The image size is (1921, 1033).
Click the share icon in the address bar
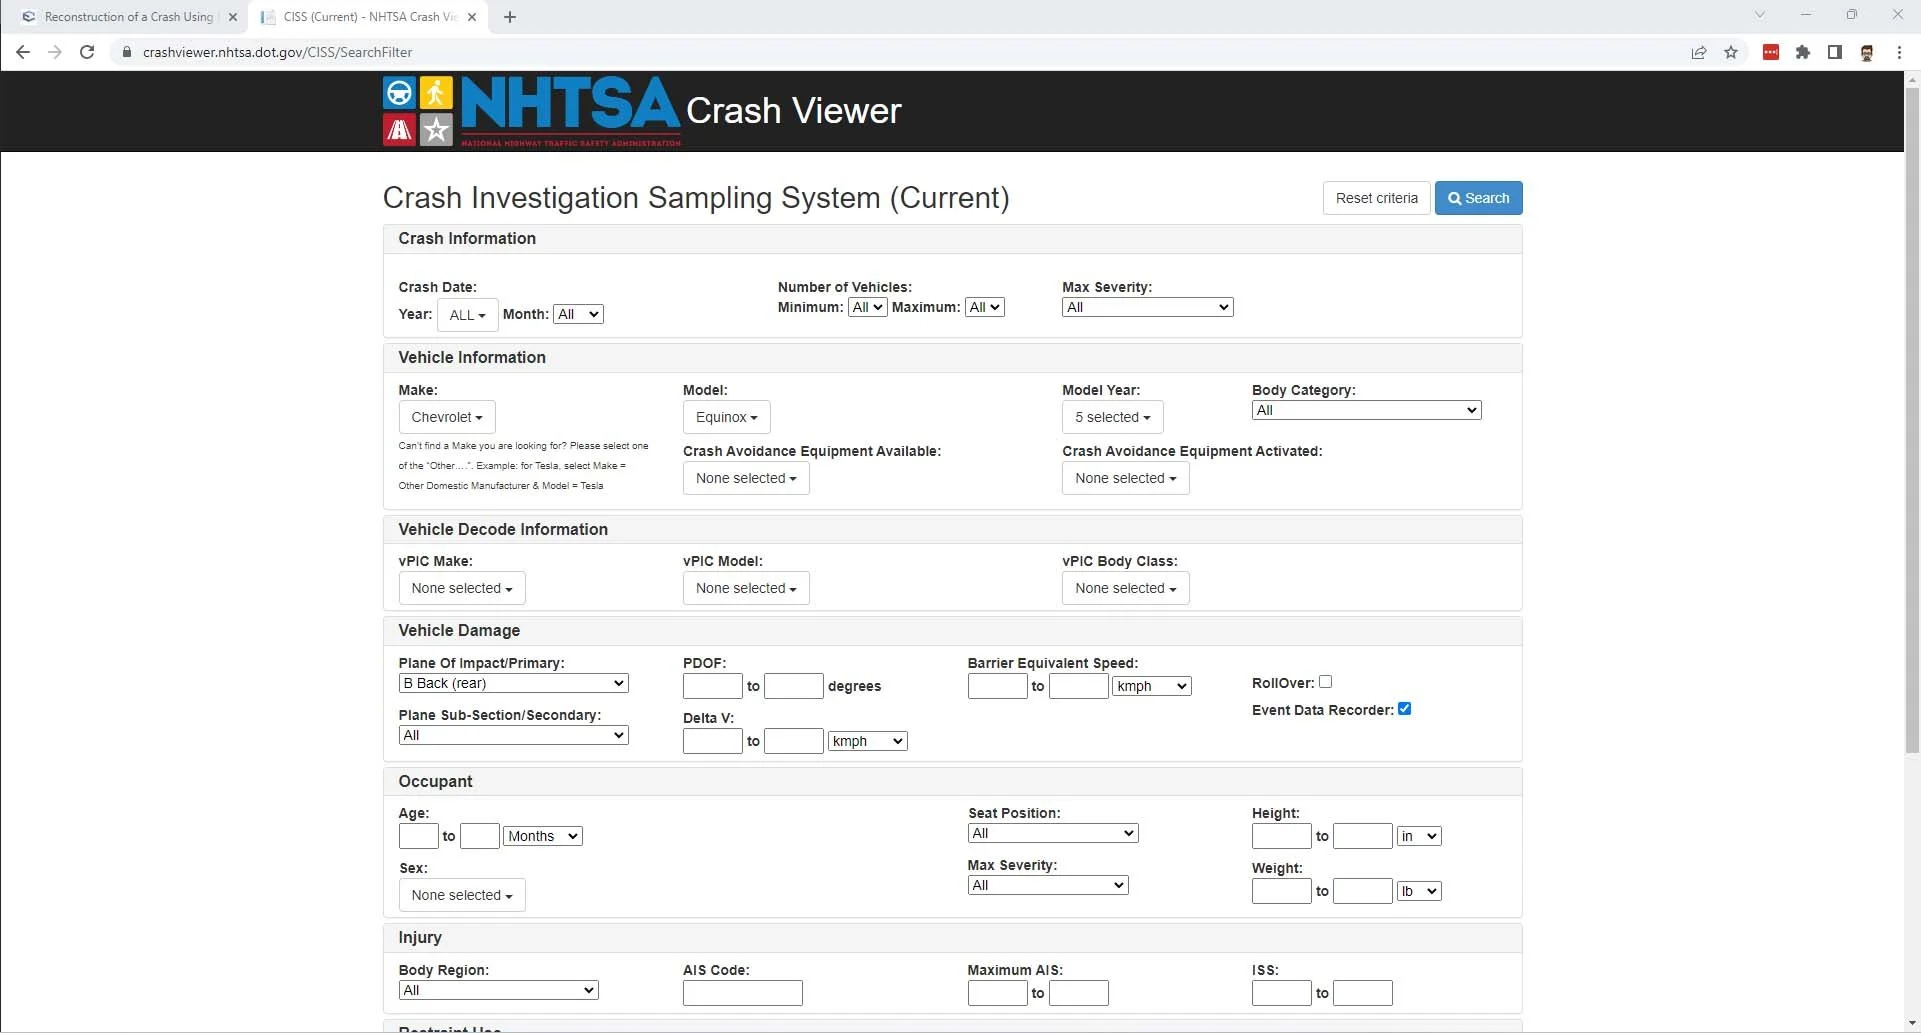[x=1700, y=52]
